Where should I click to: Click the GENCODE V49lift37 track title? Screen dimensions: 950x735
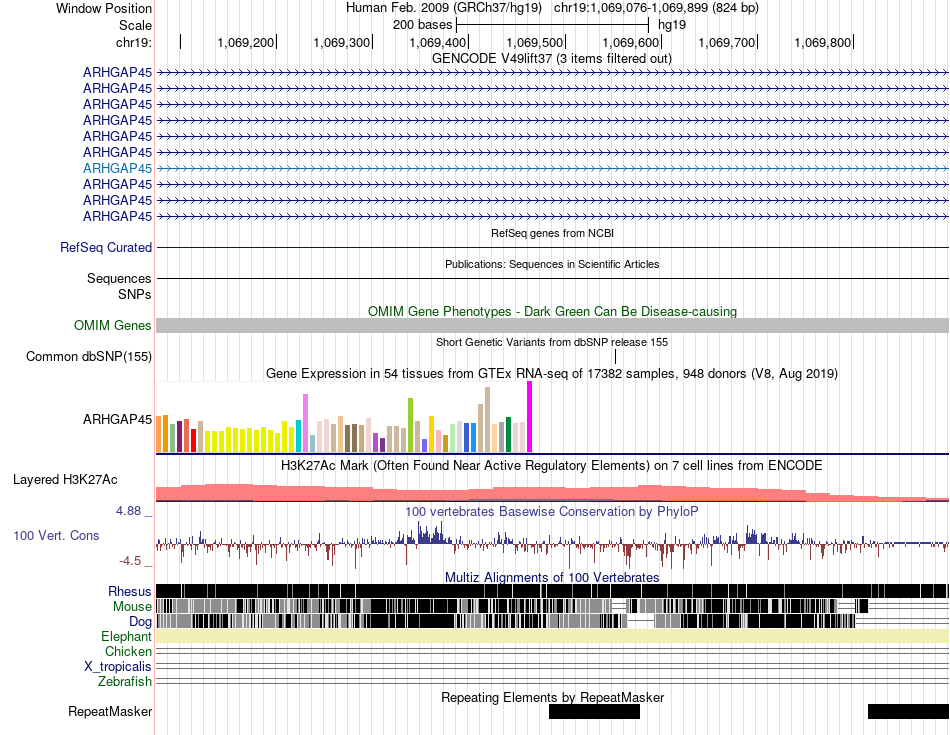click(552, 59)
